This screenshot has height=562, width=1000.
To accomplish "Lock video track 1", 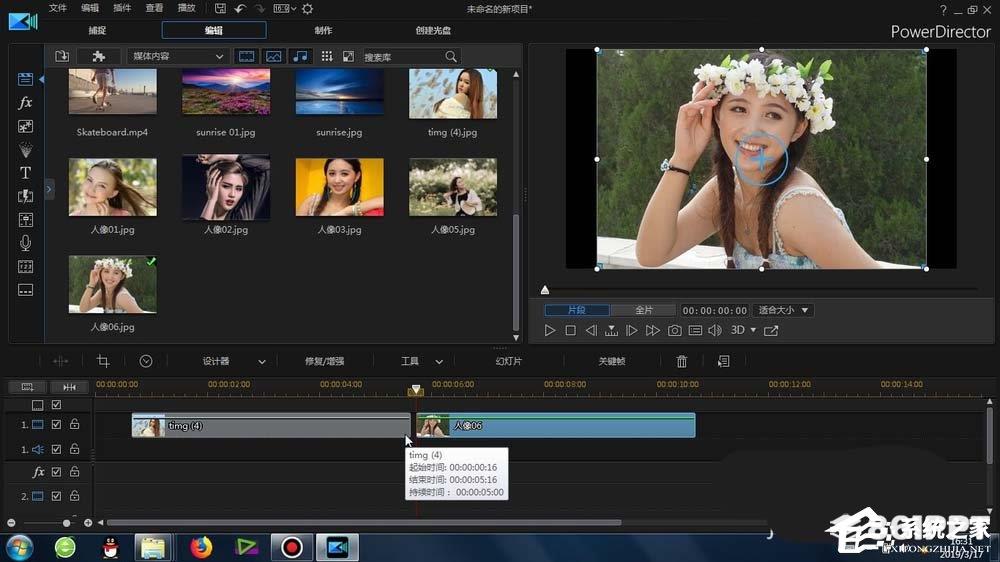I will coord(75,424).
